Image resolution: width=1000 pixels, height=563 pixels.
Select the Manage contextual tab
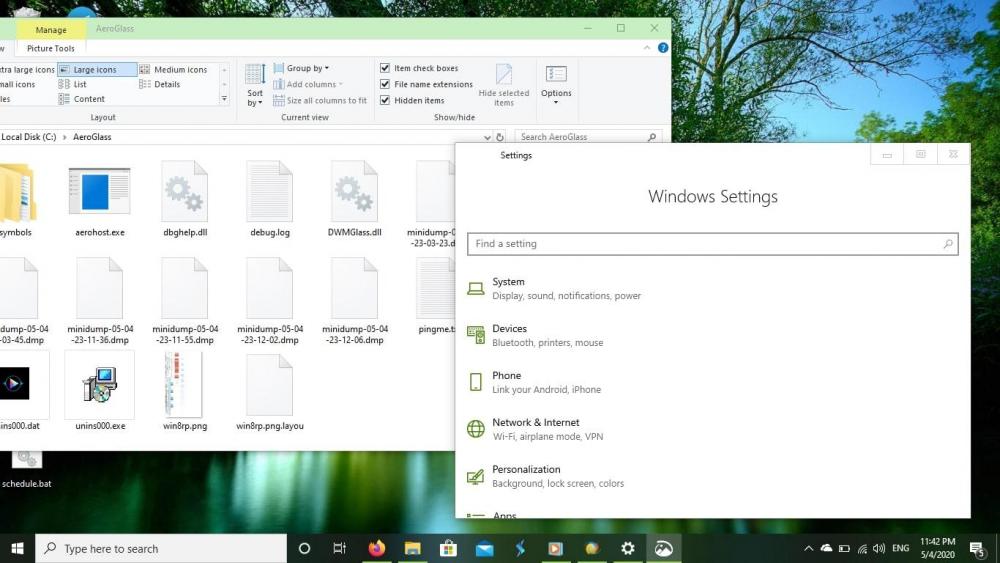coord(51,30)
